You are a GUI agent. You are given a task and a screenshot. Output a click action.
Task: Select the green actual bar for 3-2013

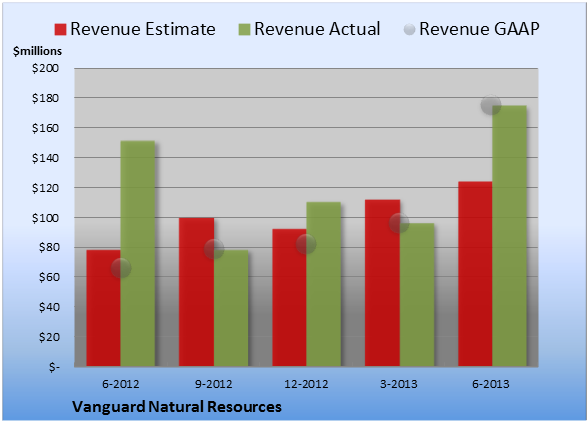click(x=417, y=295)
